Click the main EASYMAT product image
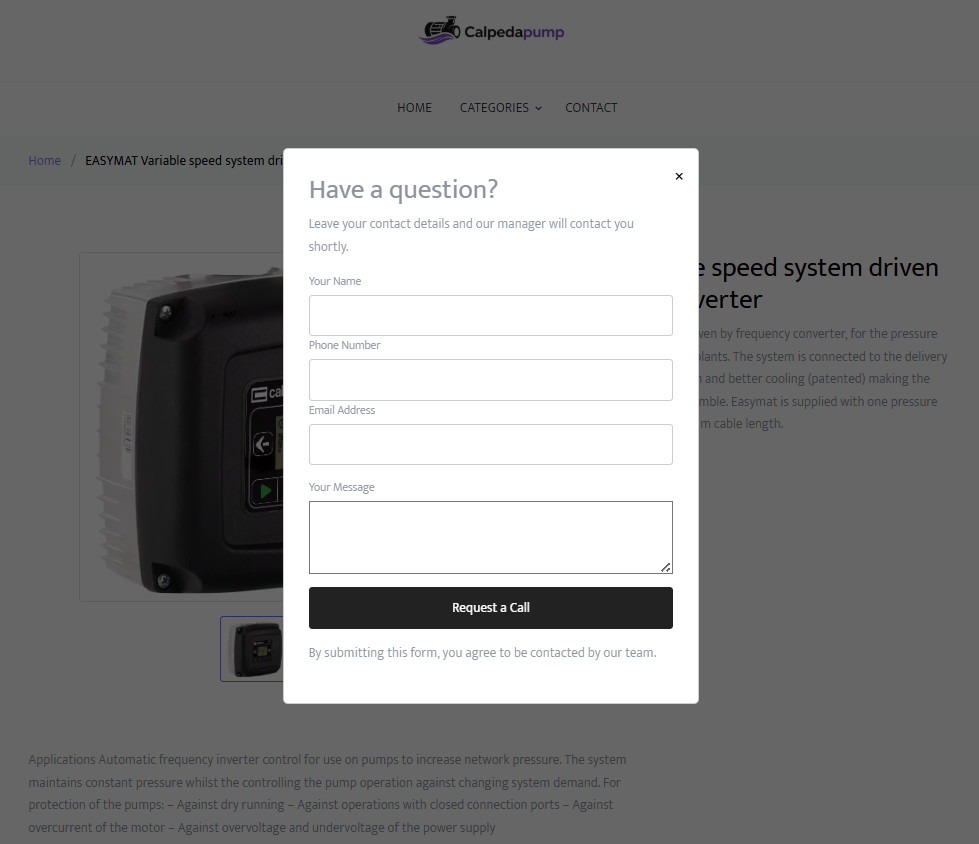Image resolution: width=979 pixels, height=844 pixels. pos(182,427)
